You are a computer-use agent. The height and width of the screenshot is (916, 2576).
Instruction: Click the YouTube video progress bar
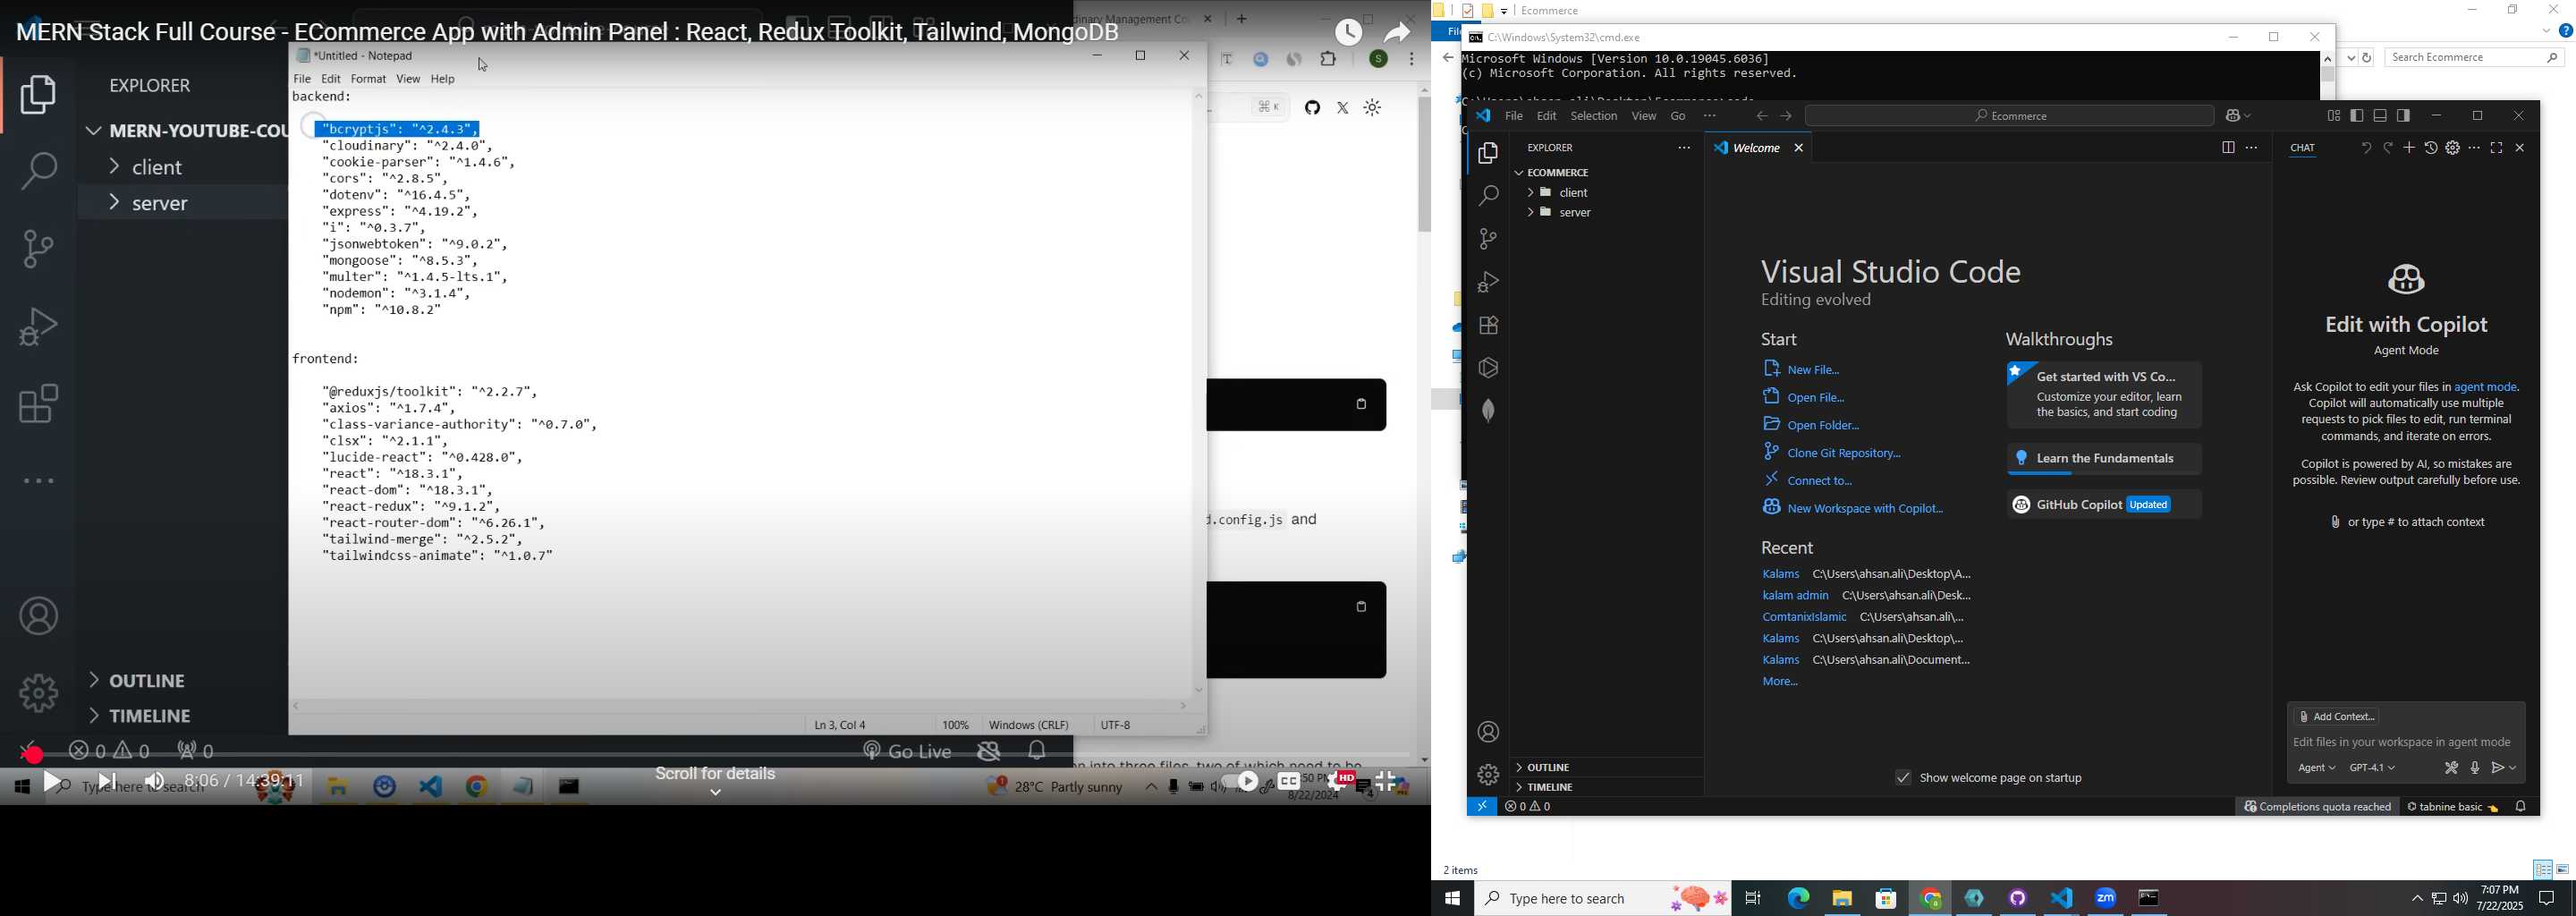(716, 753)
